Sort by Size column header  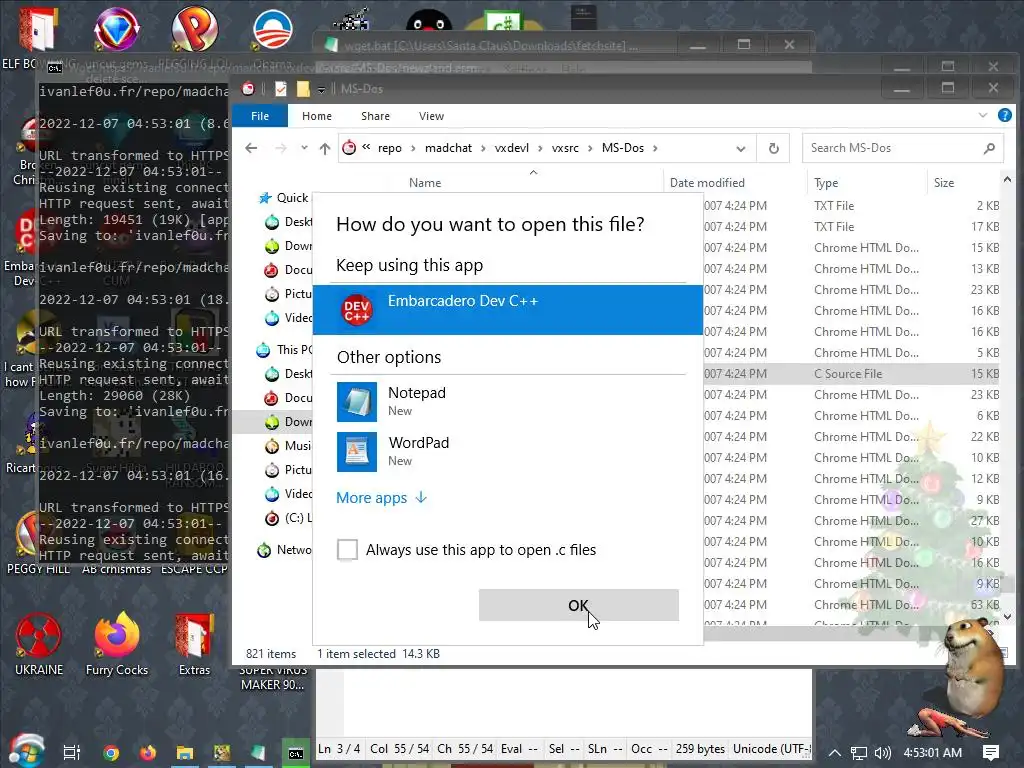click(944, 183)
